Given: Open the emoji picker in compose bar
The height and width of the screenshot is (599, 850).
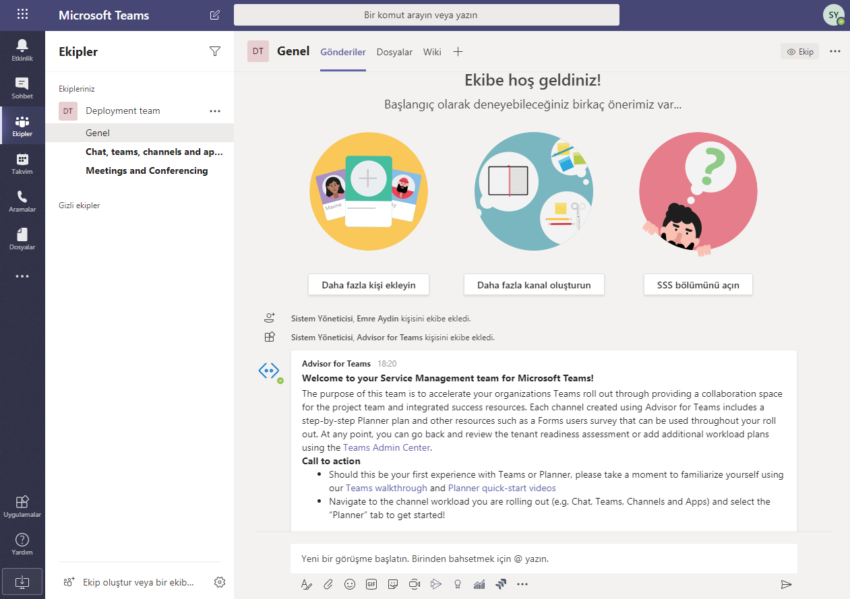Looking at the screenshot, I should [349, 584].
